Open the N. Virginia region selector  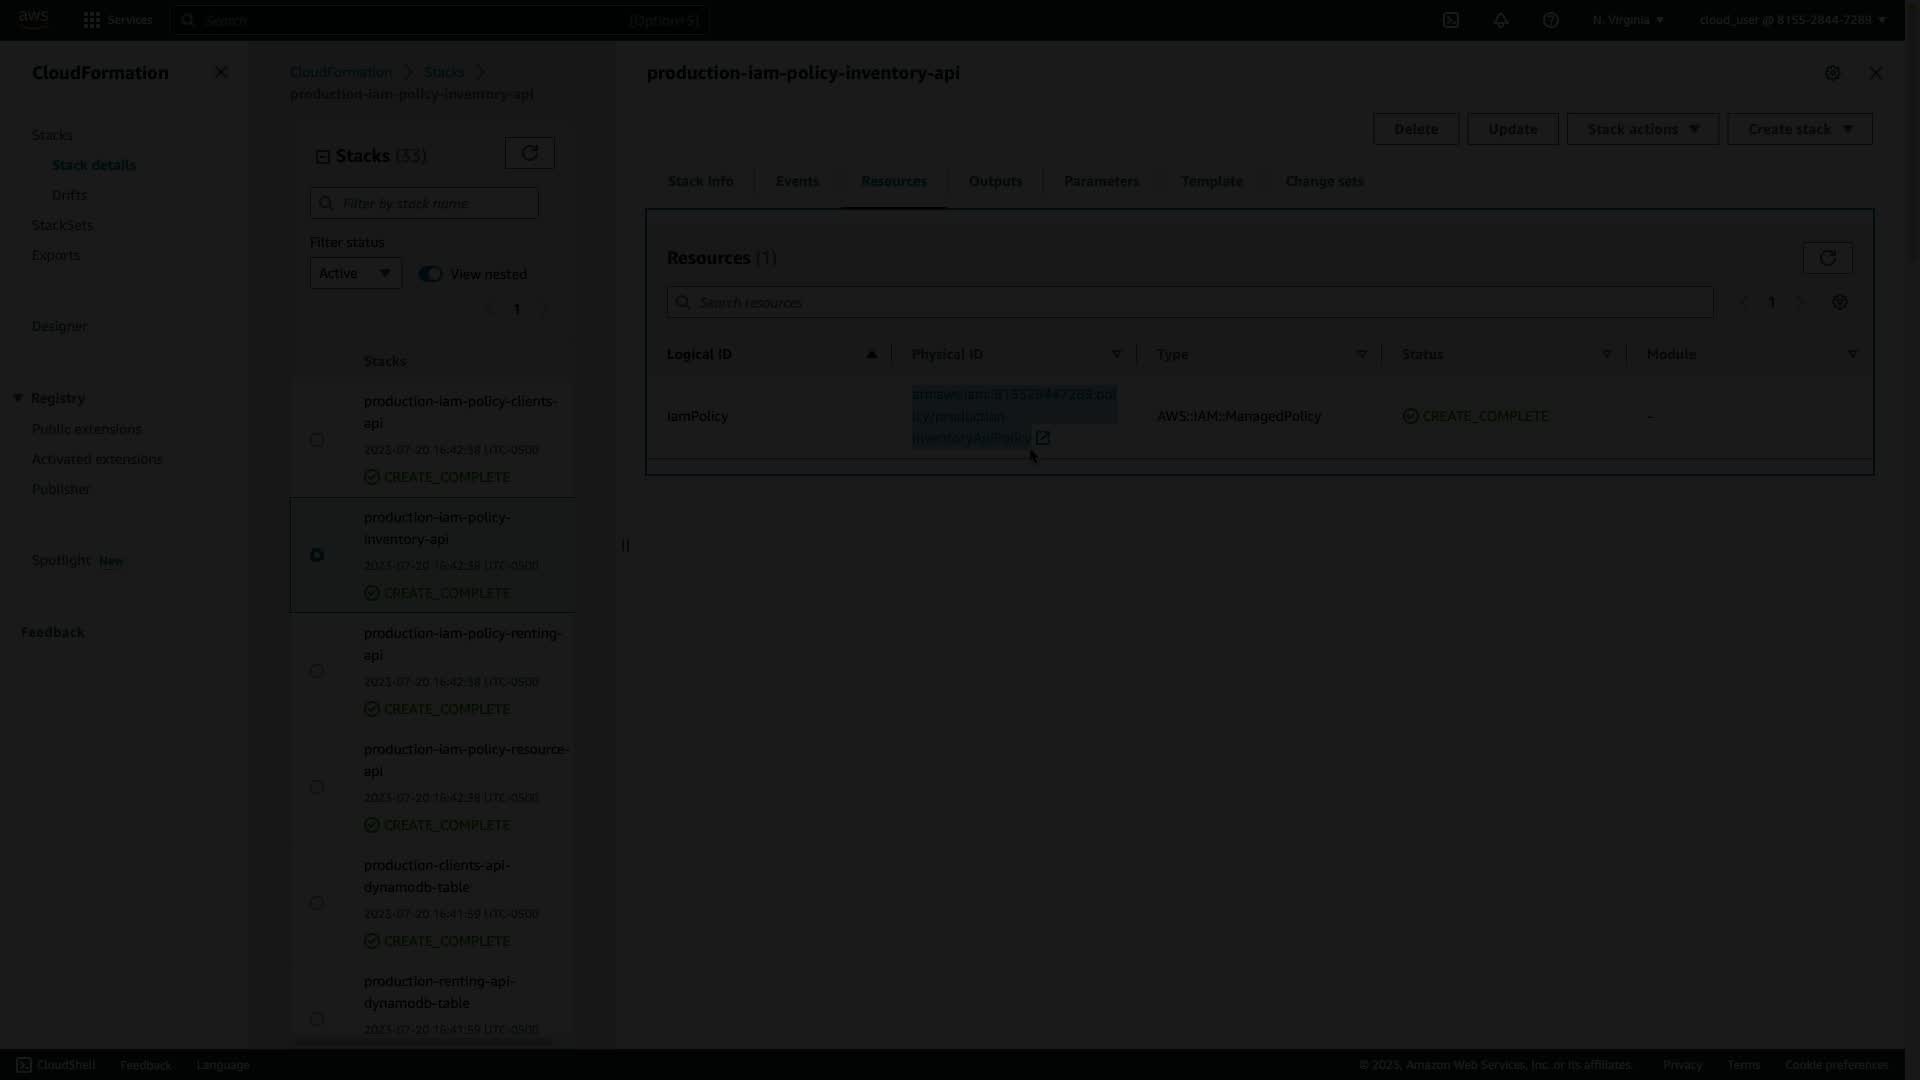pyautogui.click(x=1628, y=20)
